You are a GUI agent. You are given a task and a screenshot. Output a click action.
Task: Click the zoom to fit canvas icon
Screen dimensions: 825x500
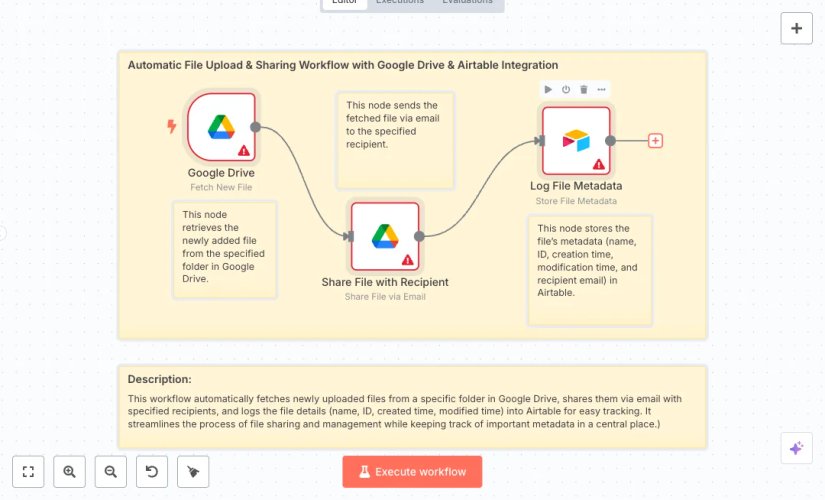point(28,472)
